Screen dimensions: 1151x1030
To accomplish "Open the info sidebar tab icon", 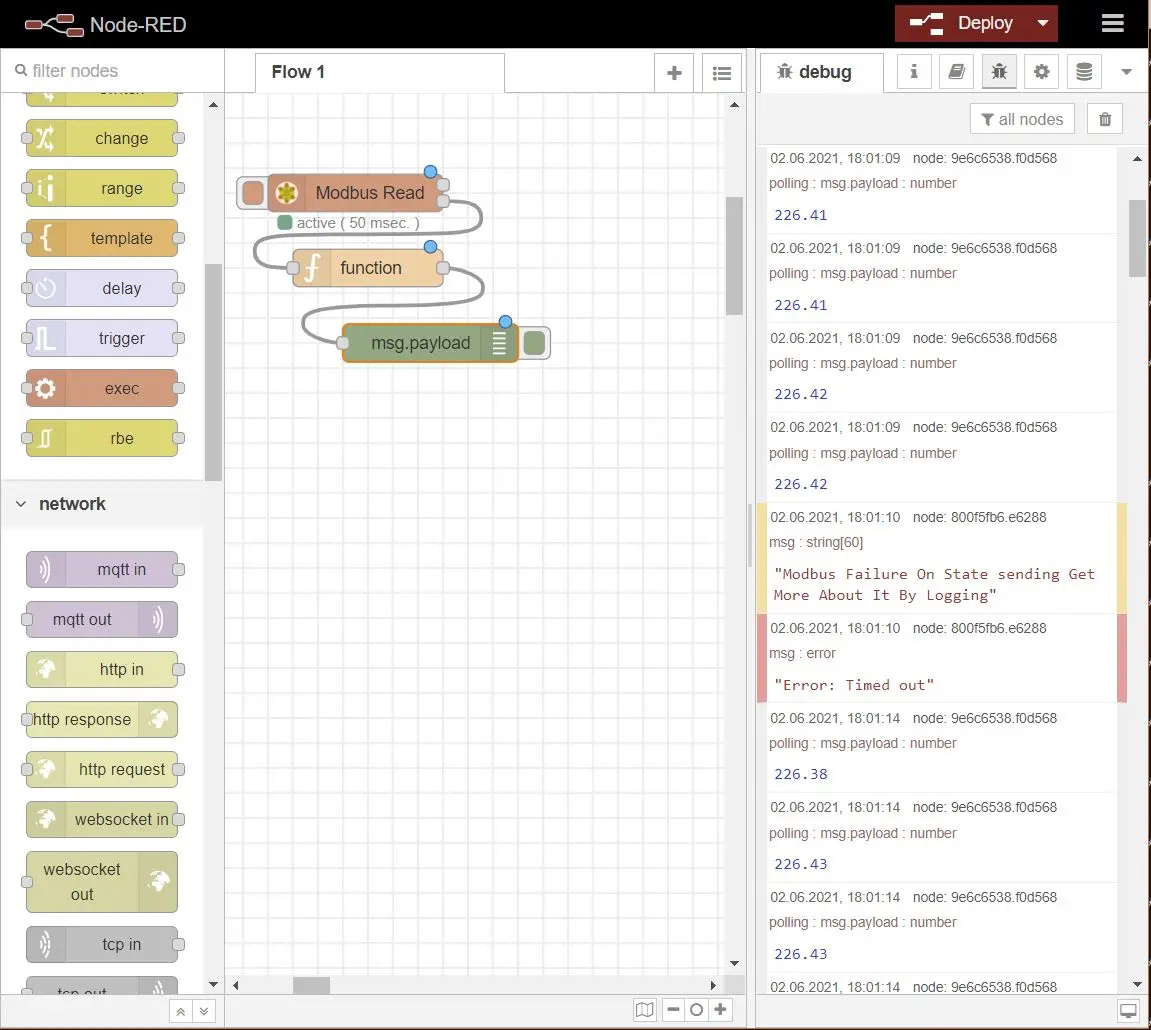I will pos(913,72).
